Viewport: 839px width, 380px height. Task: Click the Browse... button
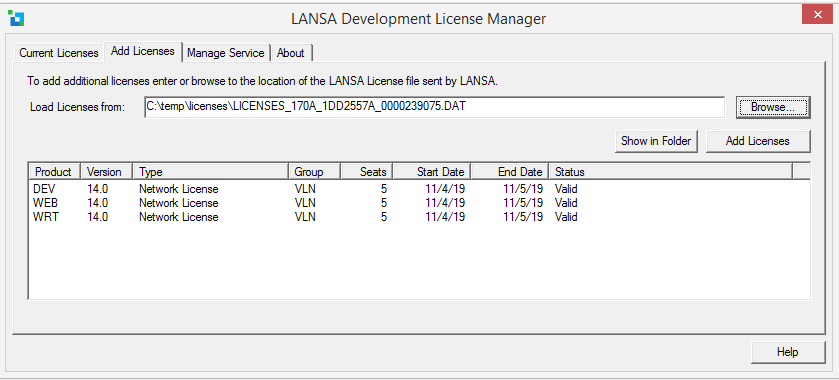773,107
